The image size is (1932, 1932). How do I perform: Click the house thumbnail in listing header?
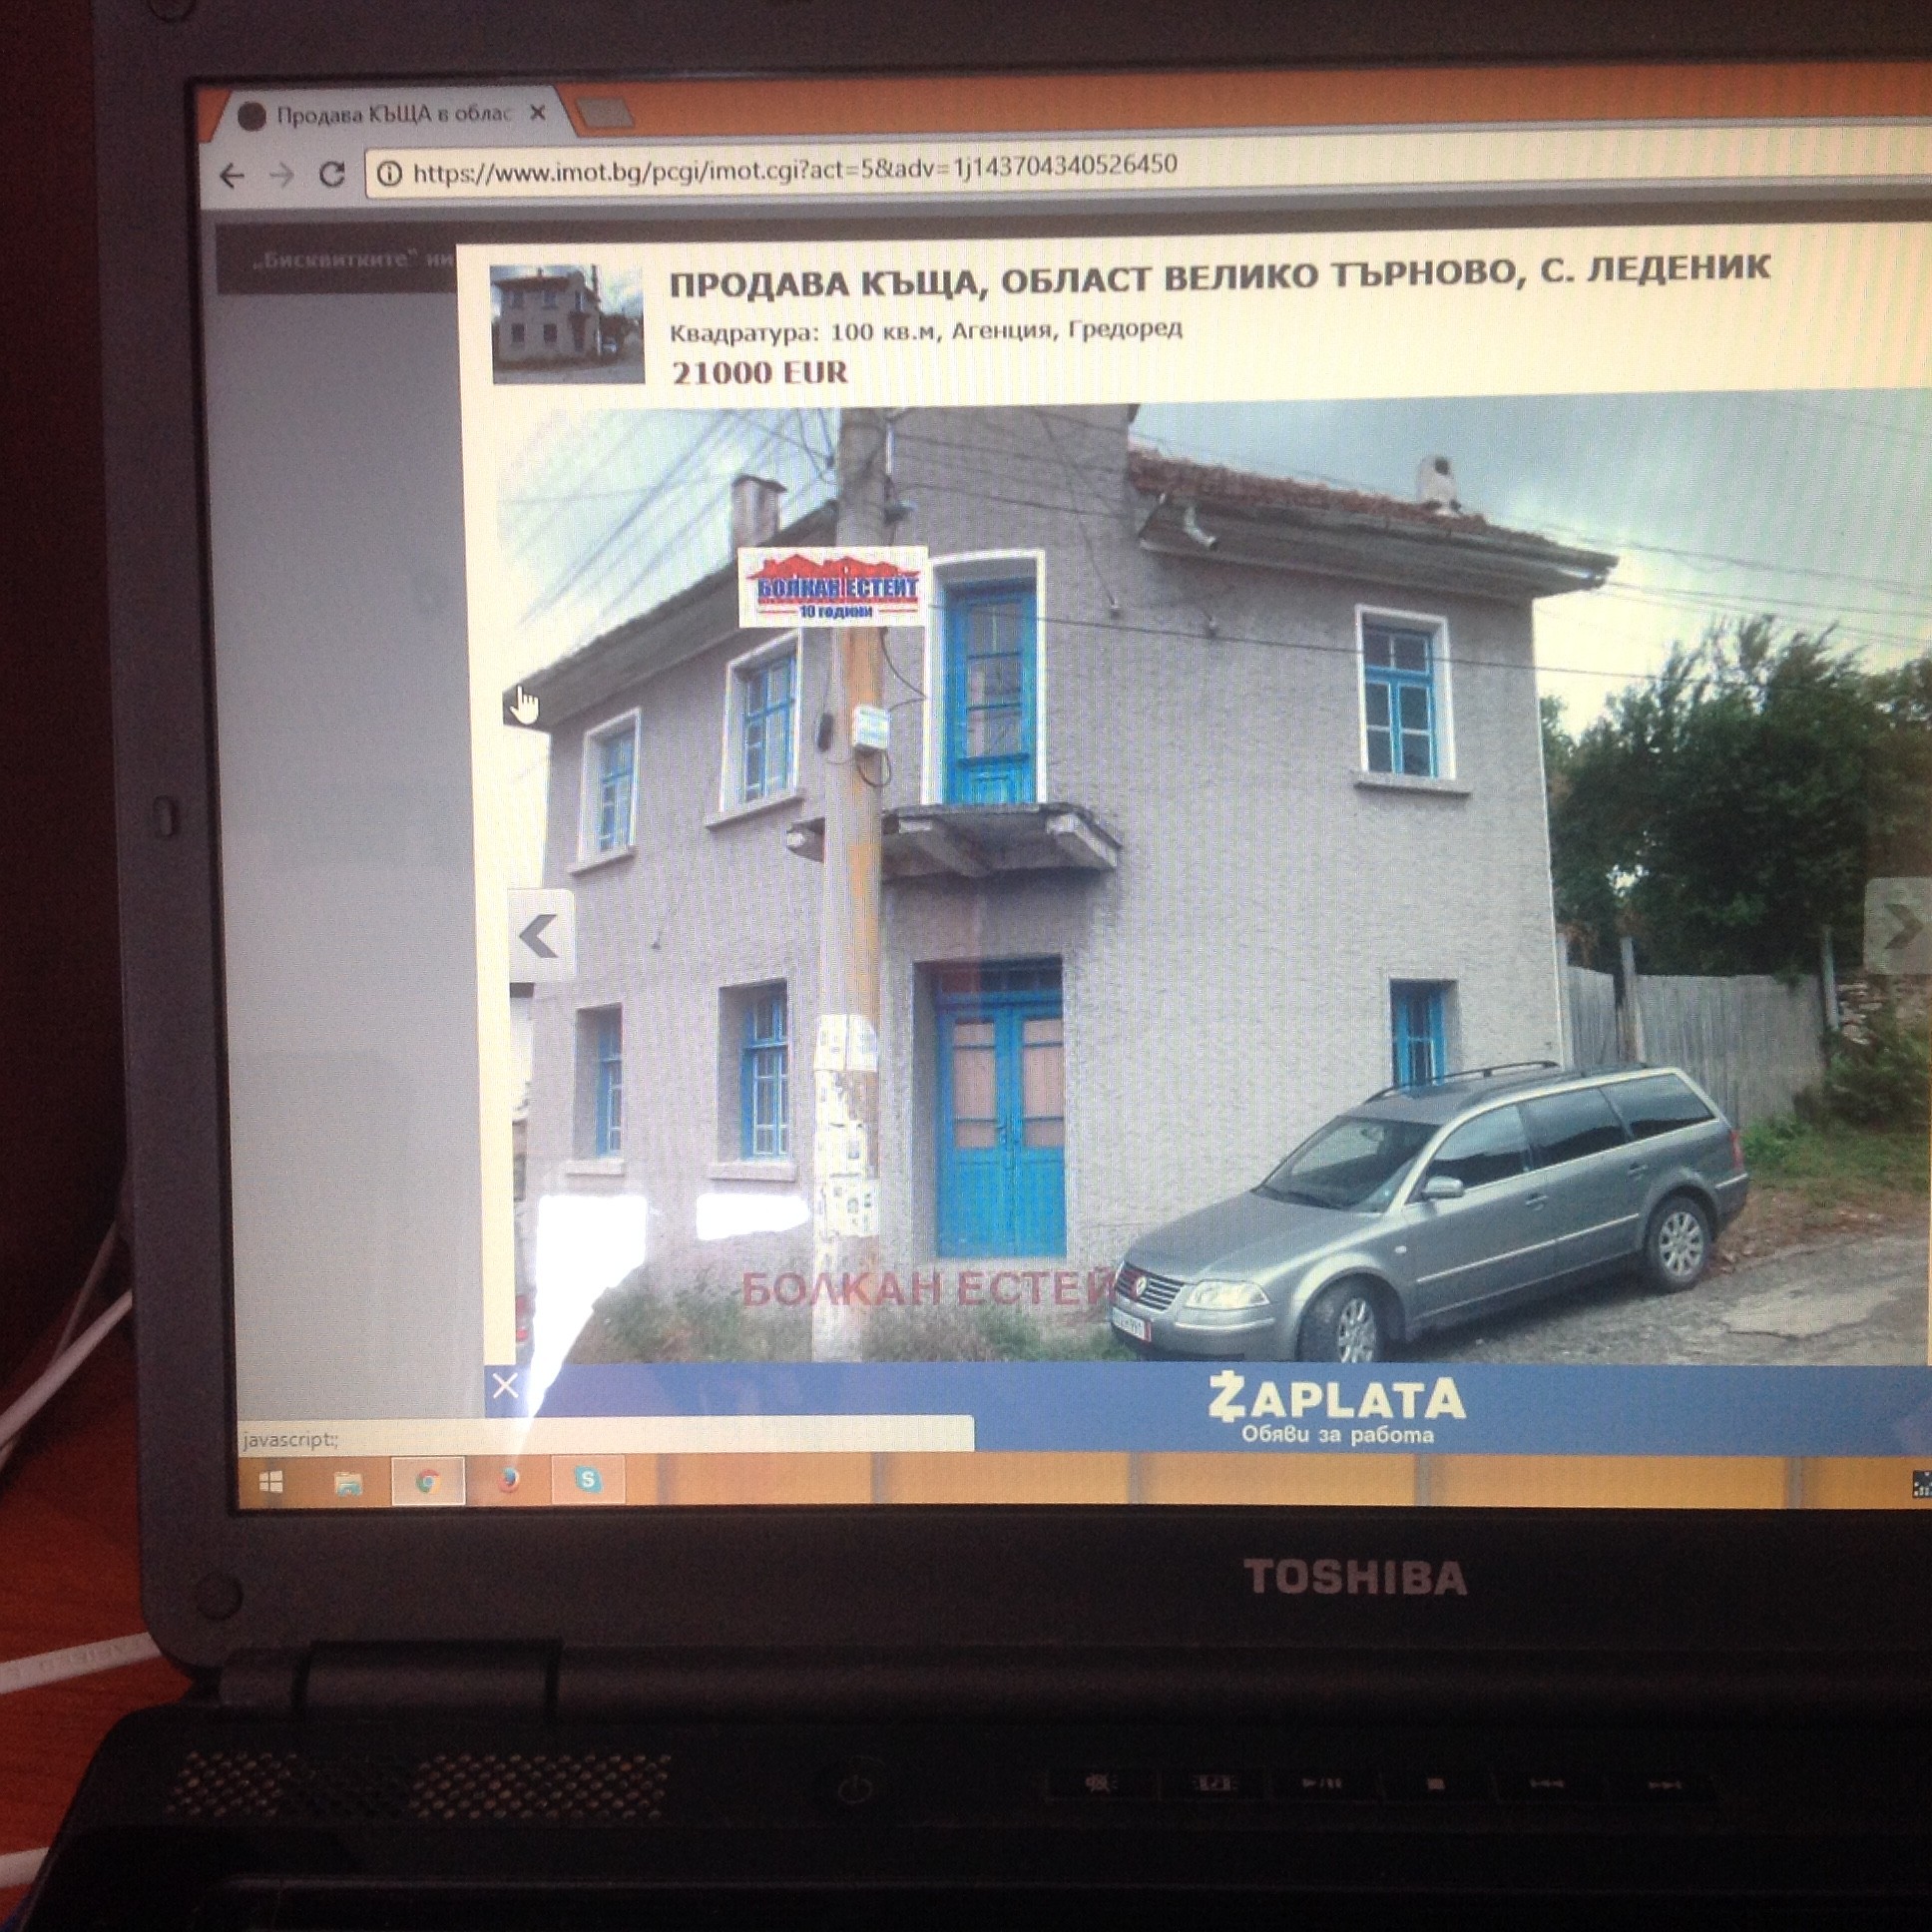tap(567, 324)
